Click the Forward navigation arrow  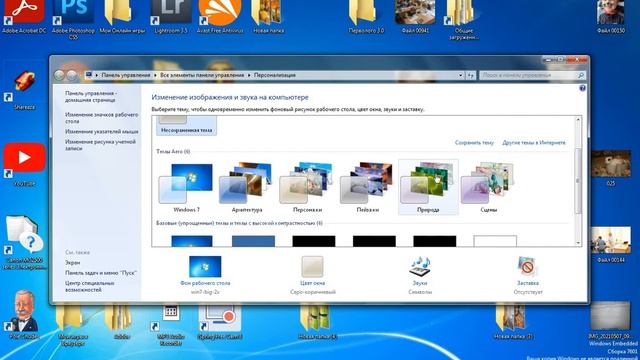72,75
